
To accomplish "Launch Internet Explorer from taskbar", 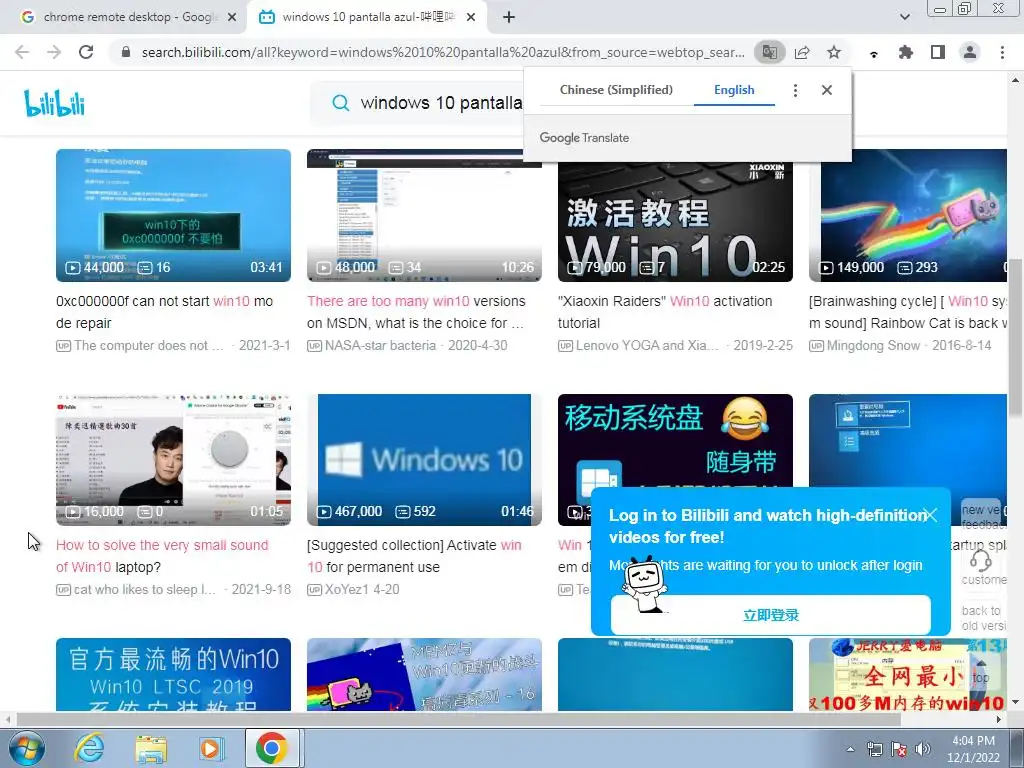I will click(89, 748).
